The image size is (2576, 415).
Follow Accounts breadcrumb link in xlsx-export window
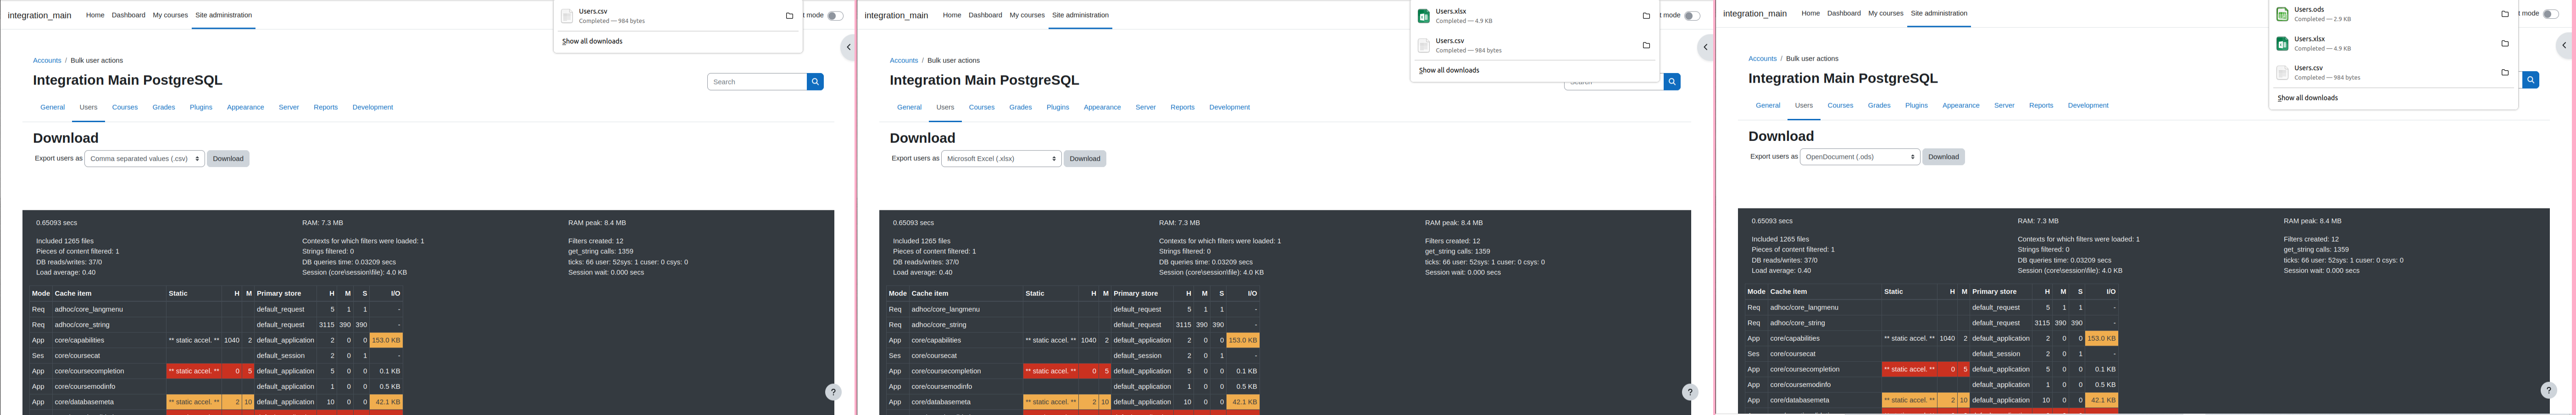(x=904, y=61)
